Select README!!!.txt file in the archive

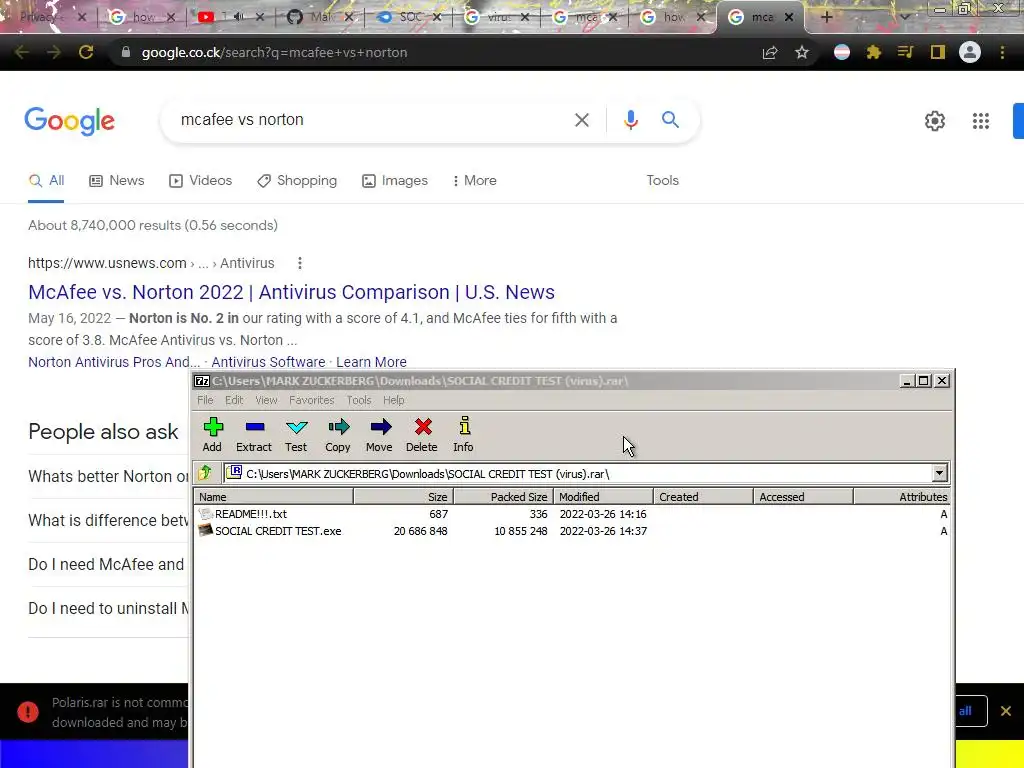[251, 514]
